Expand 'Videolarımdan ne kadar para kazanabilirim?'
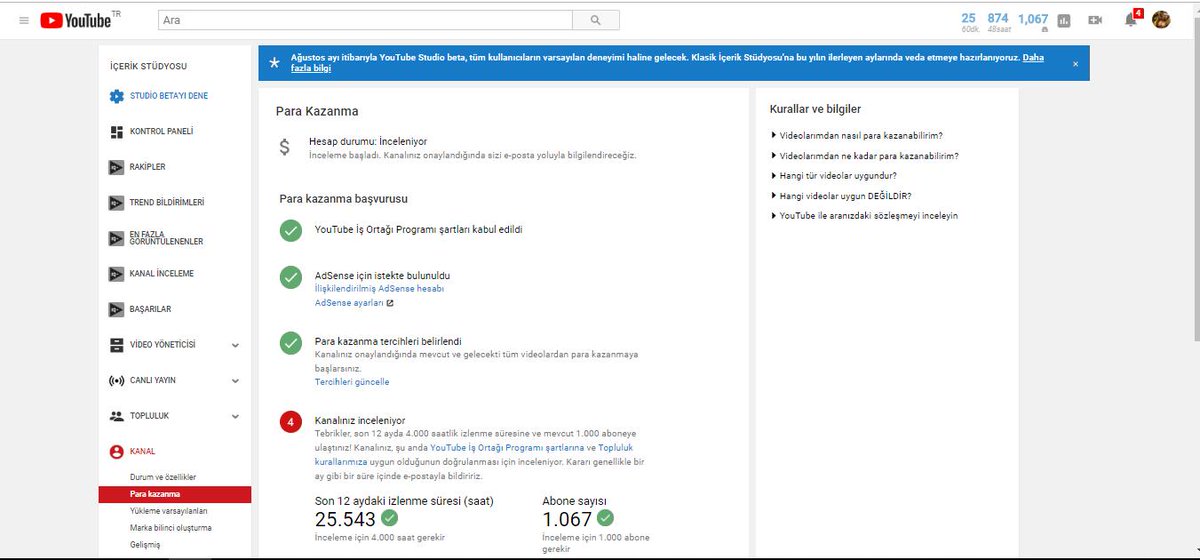 865,155
